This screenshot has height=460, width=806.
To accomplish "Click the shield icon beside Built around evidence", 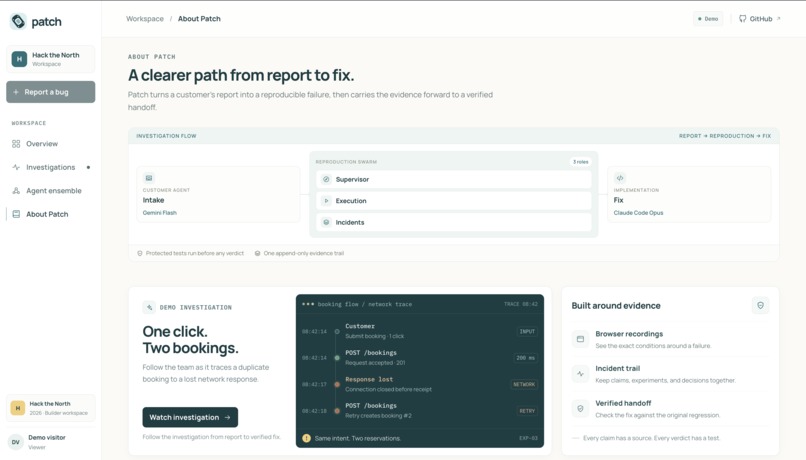I will 760,305.
